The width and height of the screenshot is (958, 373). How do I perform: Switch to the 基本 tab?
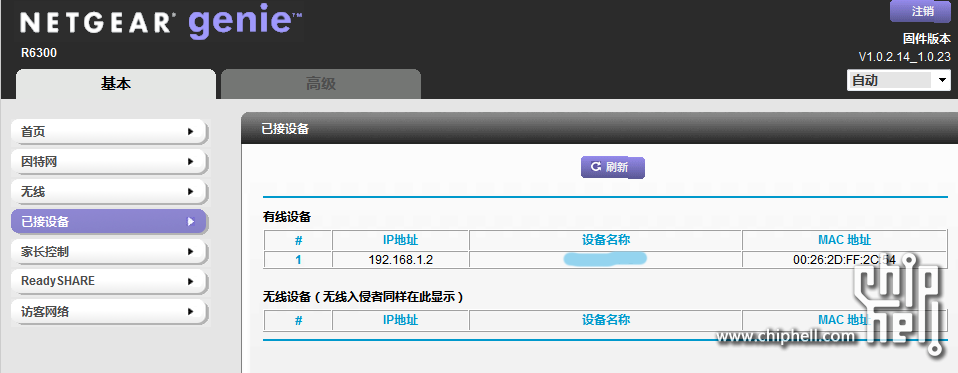pos(115,84)
